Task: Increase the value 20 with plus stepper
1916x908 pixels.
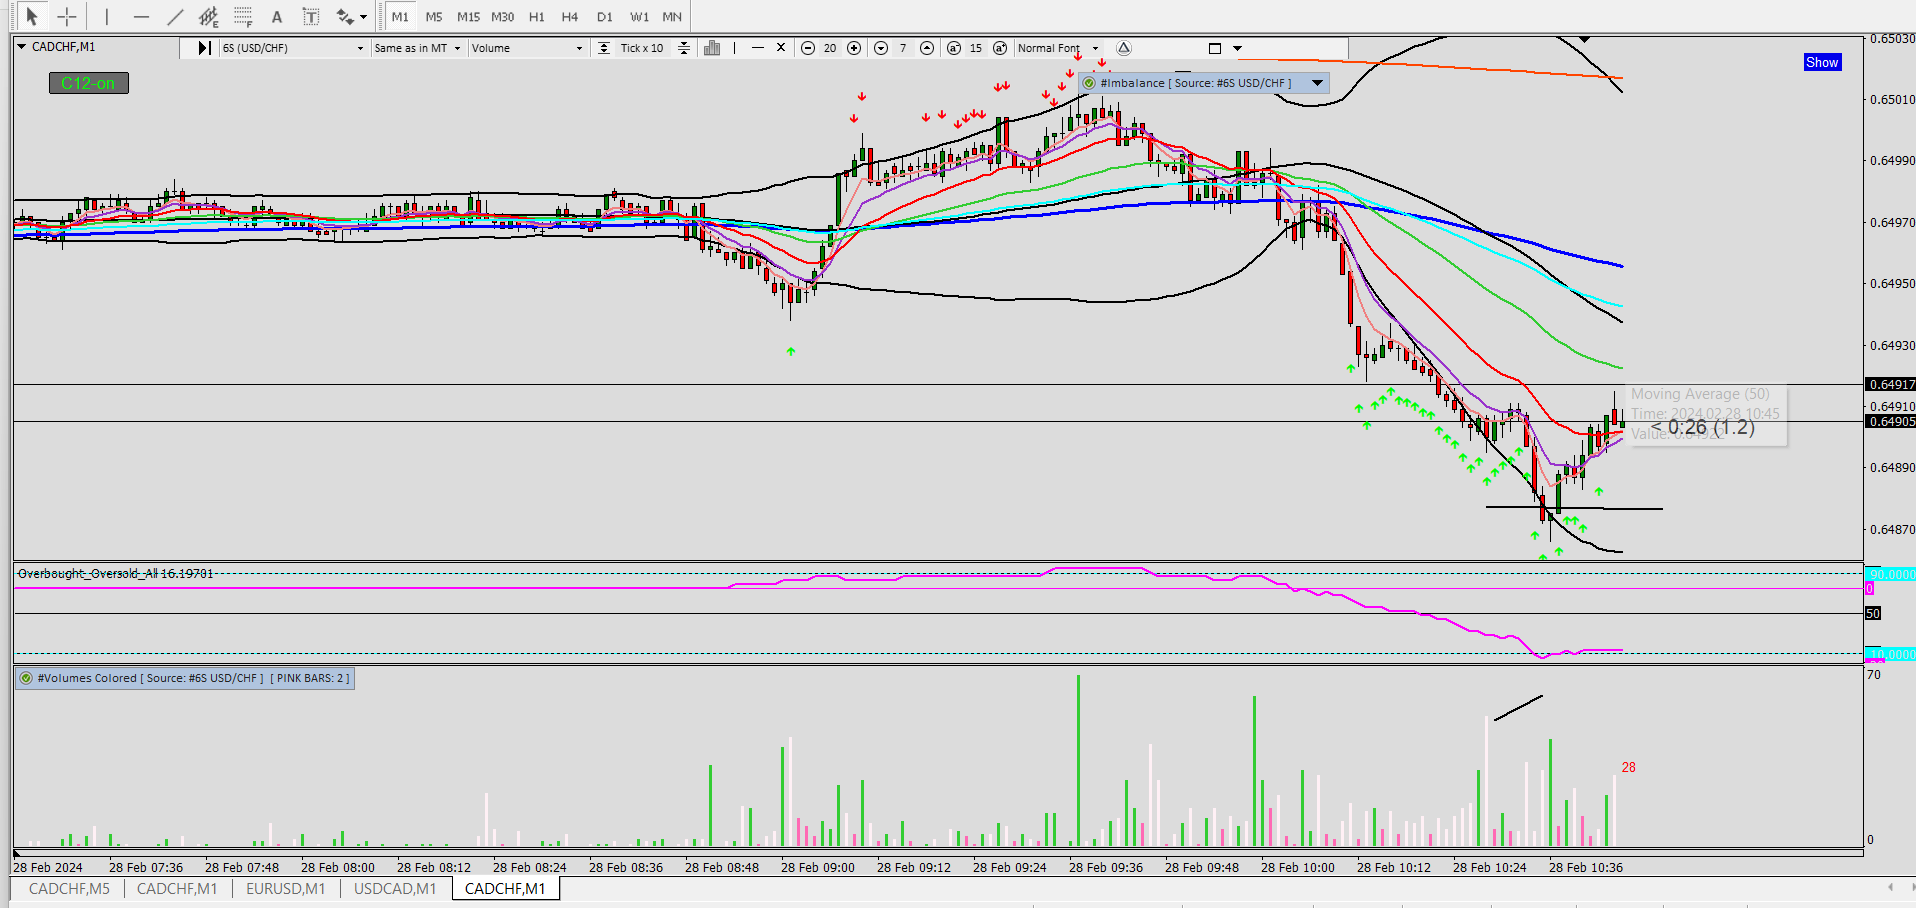Action: point(854,48)
